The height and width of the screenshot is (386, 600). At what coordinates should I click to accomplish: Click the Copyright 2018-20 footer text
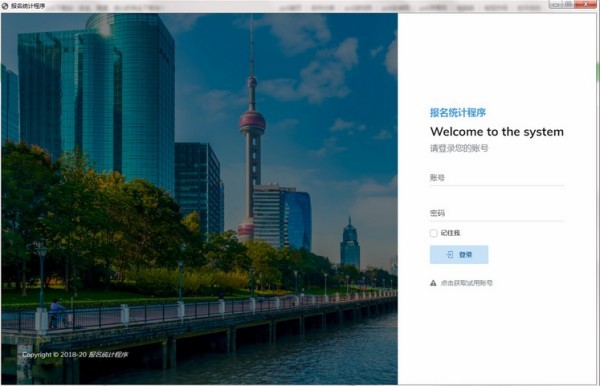click(x=75, y=355)
